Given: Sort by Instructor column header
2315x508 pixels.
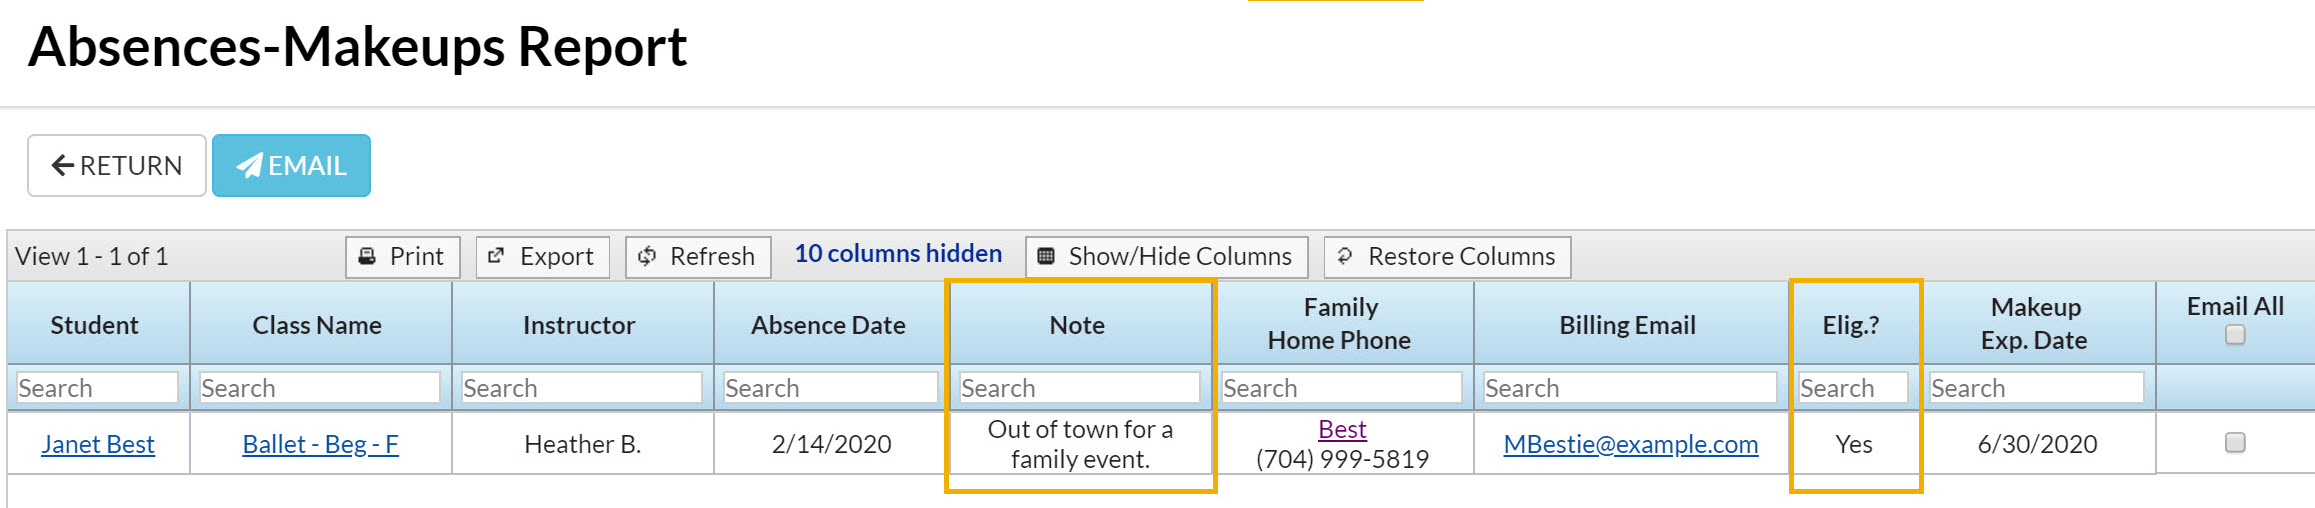Looking at the screenshot, I should [x=579, y=325].
